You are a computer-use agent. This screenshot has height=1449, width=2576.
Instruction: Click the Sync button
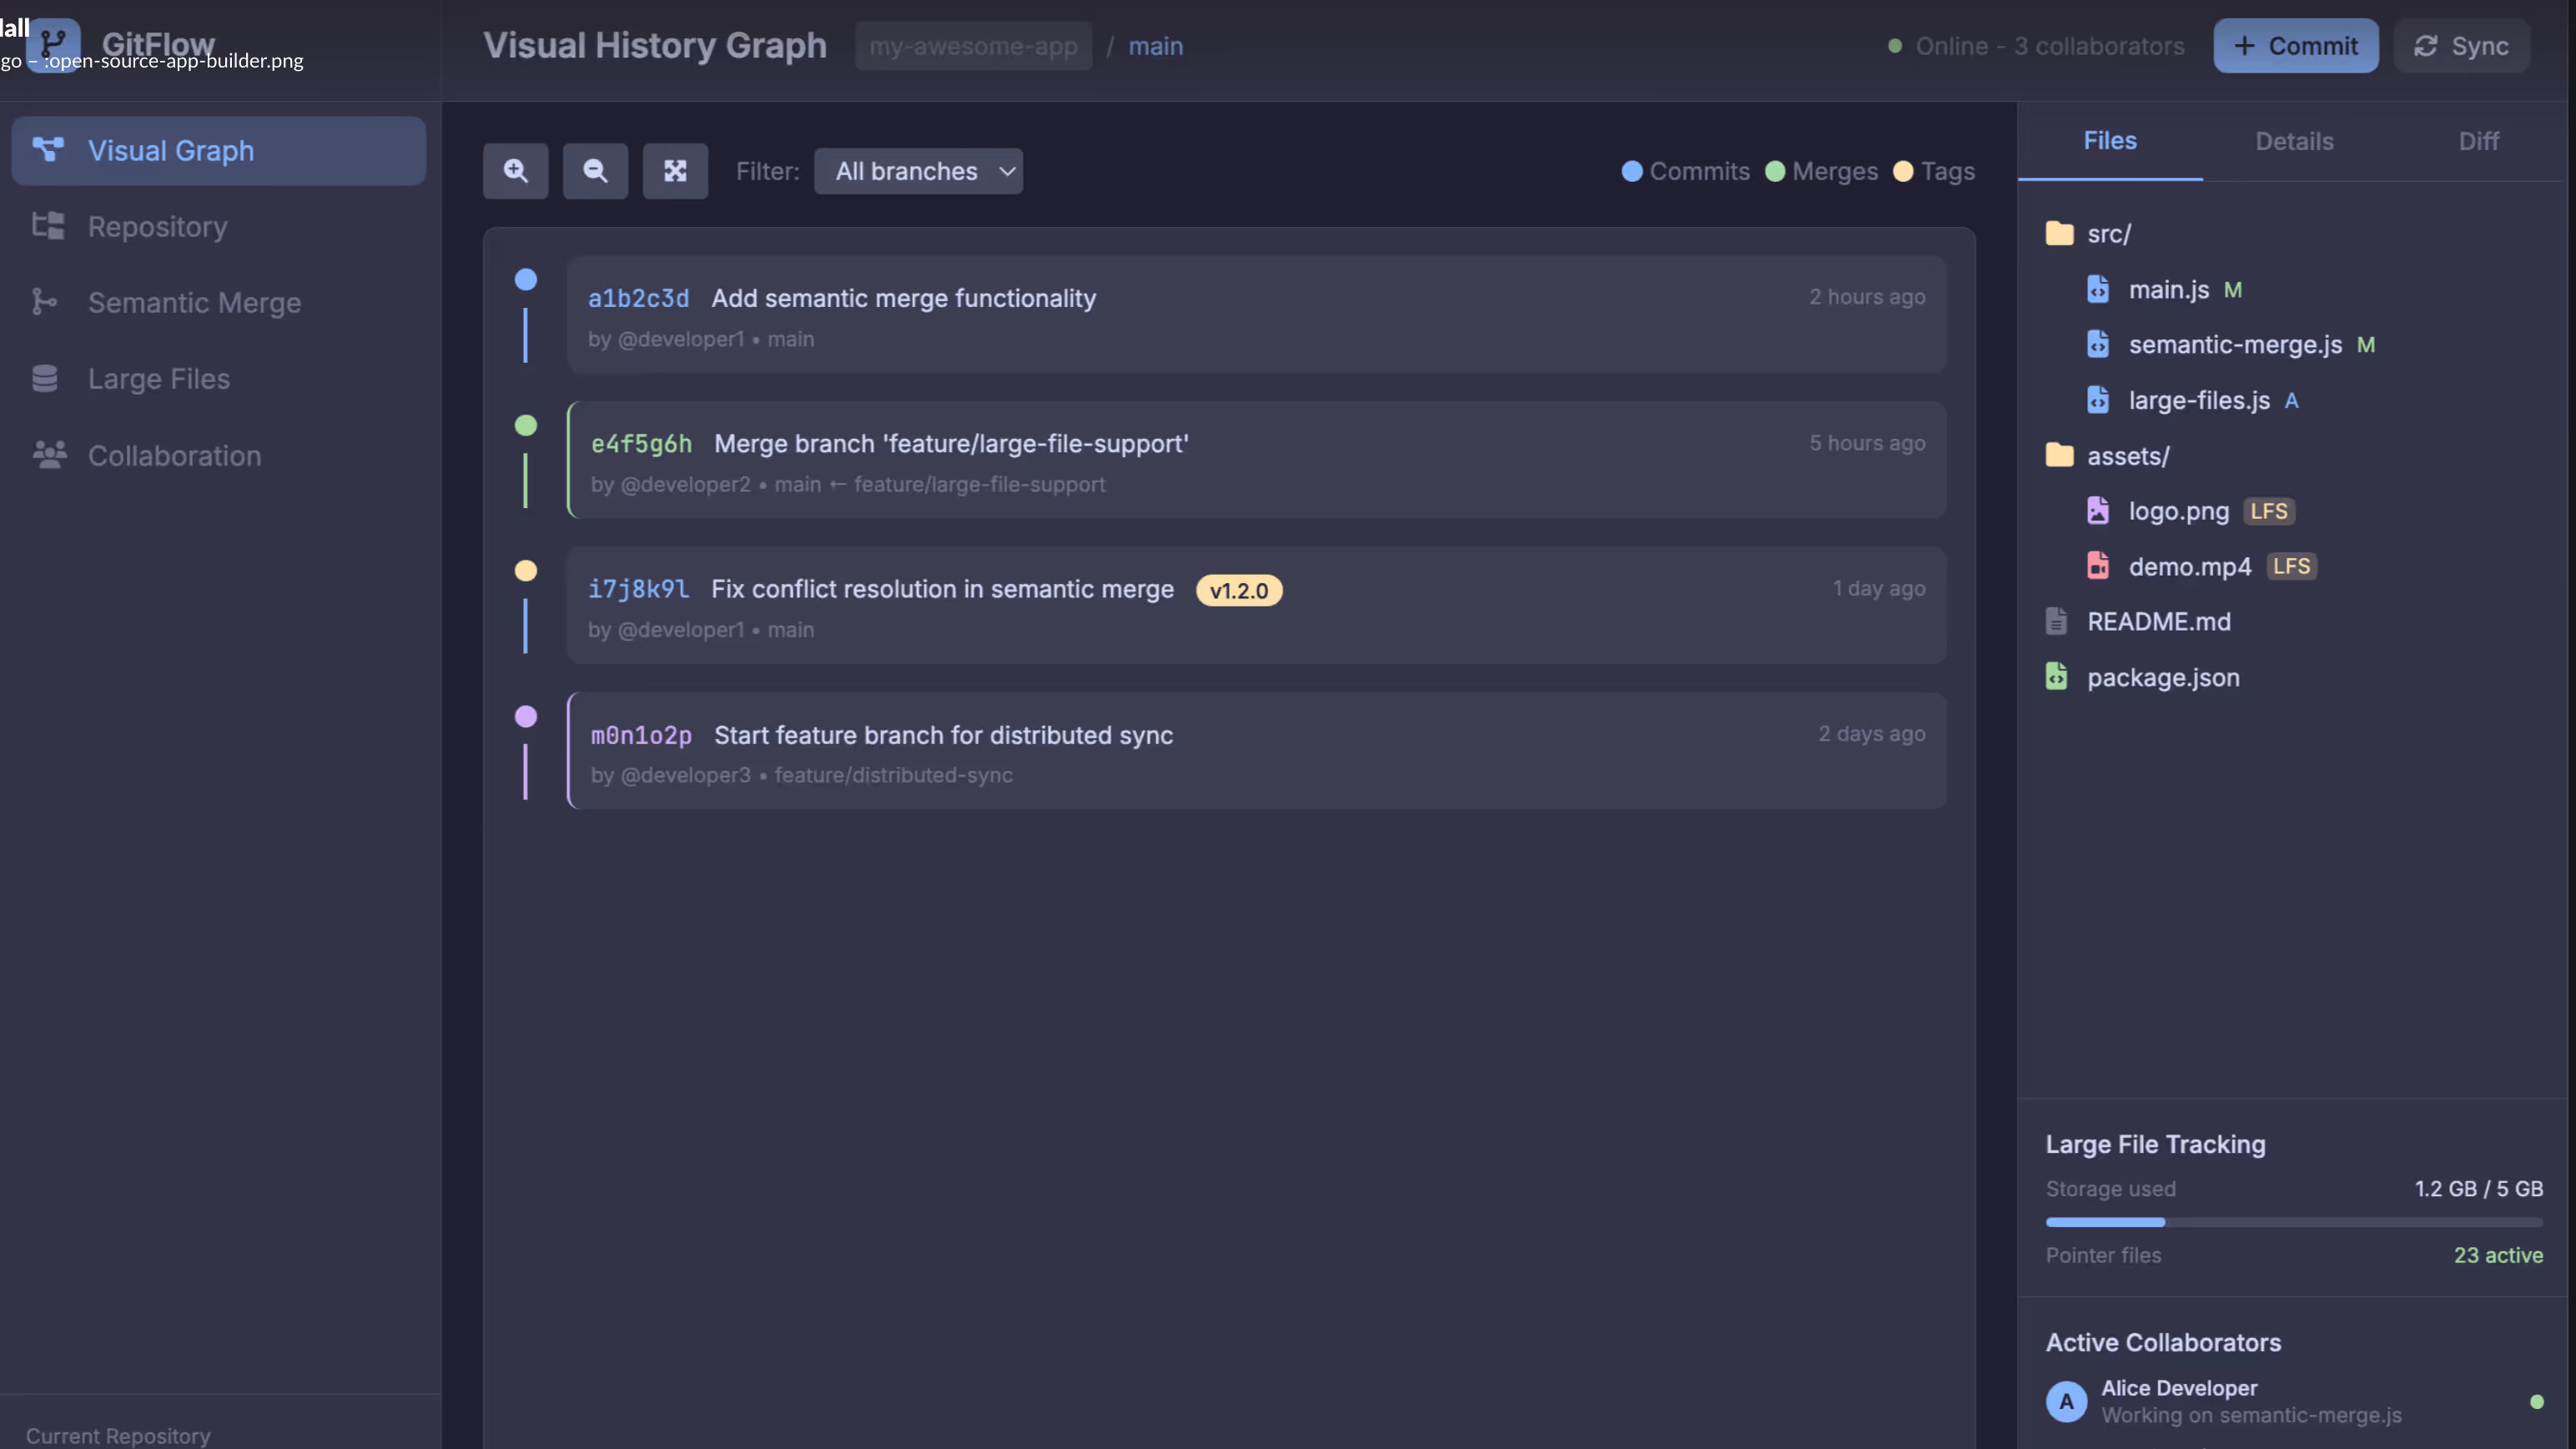pos(2460,45)
